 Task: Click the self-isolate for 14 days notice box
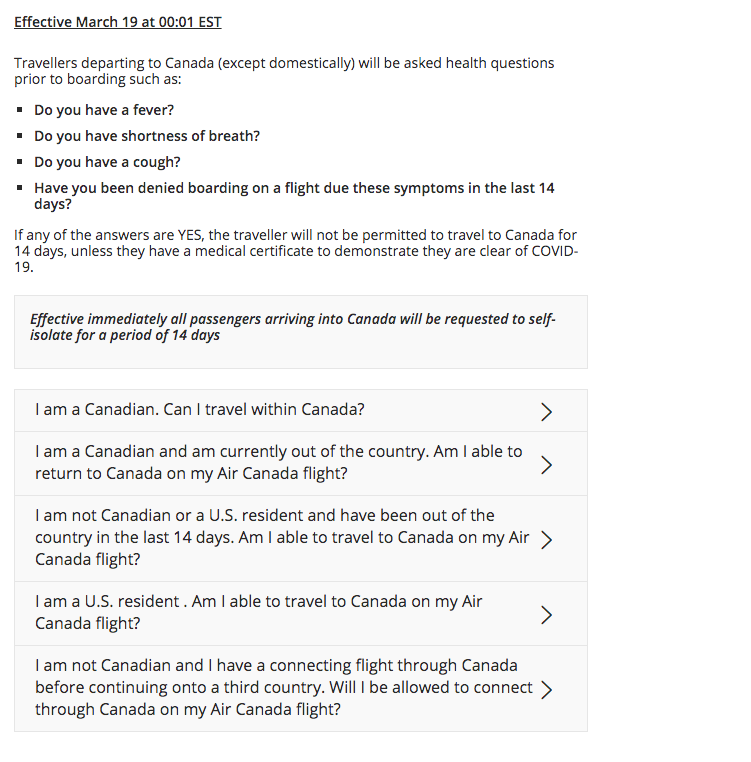(301, 332)
